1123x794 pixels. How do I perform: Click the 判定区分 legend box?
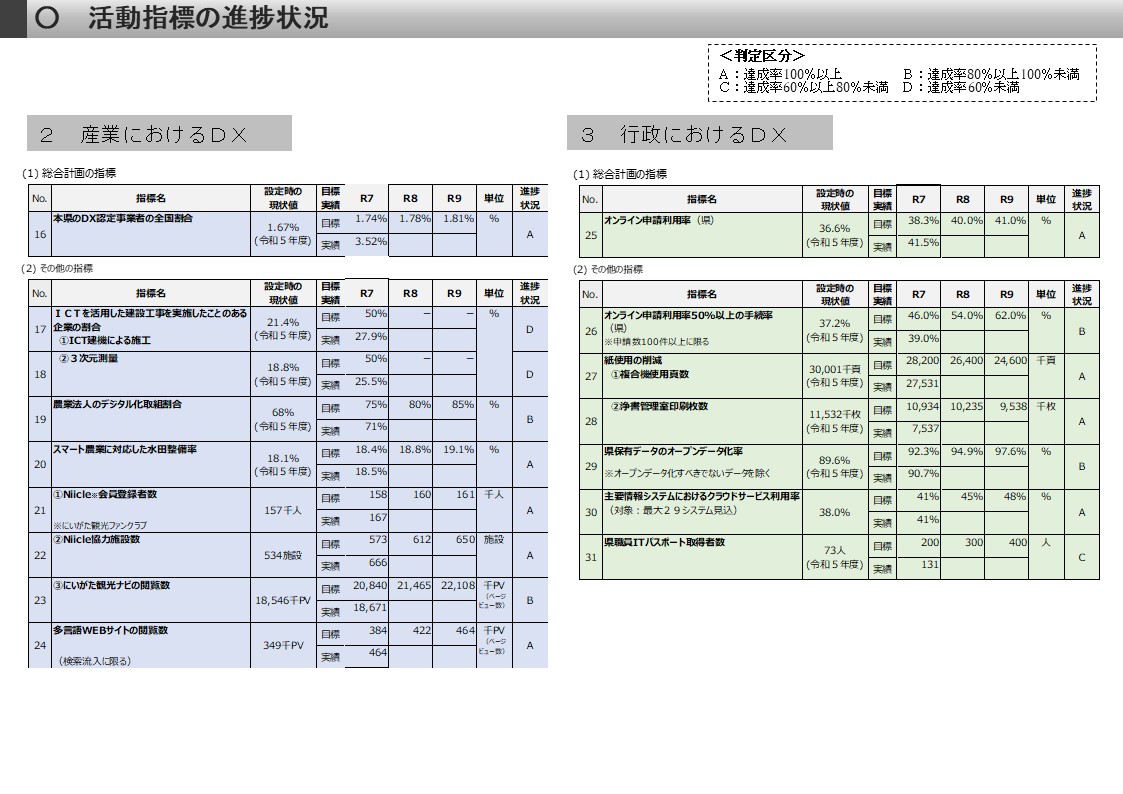point(902,72)
